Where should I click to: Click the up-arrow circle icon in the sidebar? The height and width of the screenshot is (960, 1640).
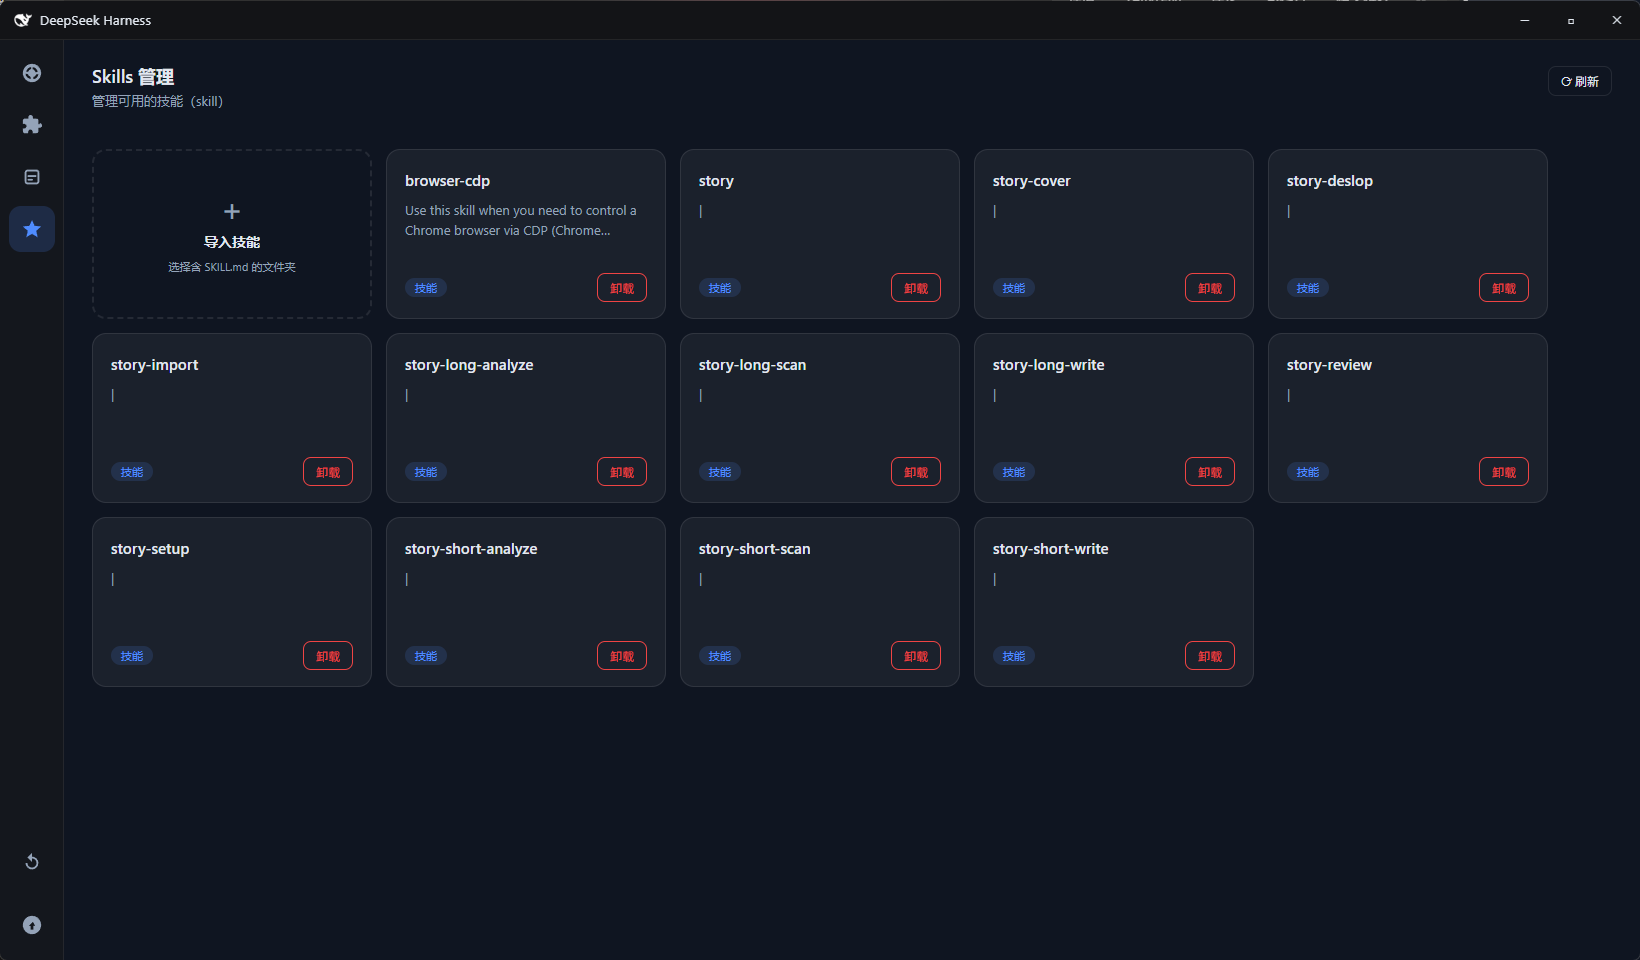tap(32, 925)
